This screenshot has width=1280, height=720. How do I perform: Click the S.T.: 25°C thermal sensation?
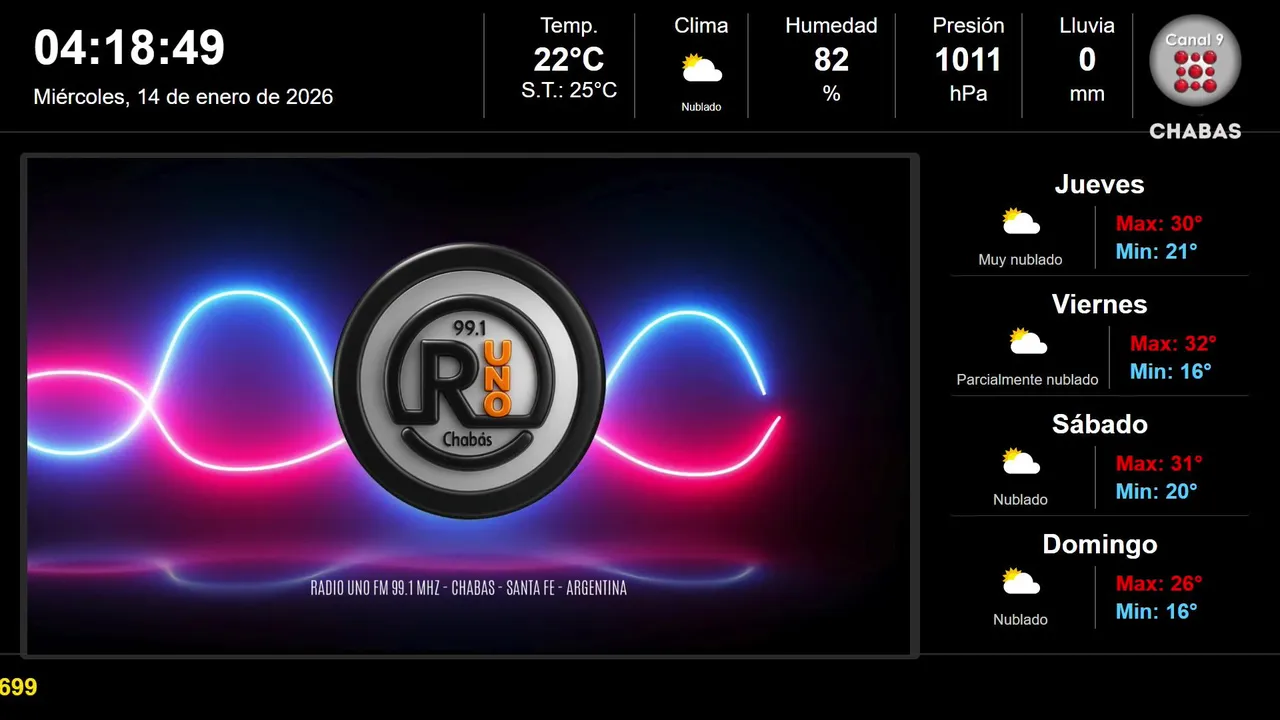(x=569, y=90)
